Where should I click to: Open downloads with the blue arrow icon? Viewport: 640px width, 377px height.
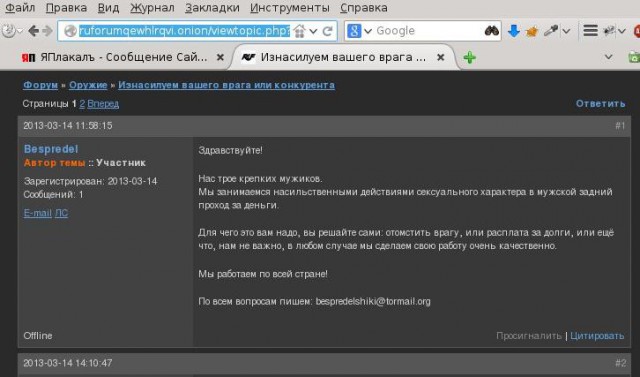pos(514,31)
